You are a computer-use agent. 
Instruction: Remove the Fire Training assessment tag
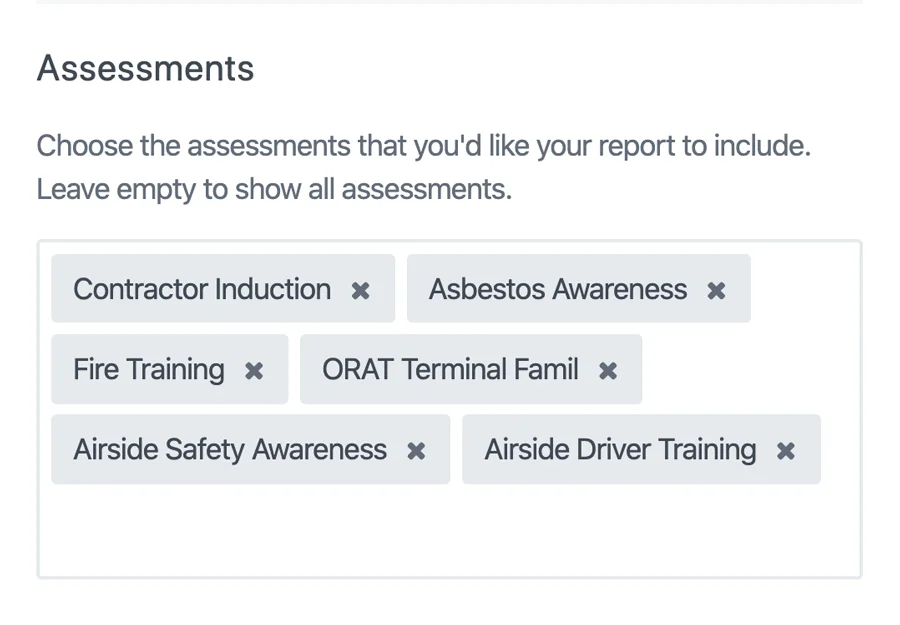254,370
